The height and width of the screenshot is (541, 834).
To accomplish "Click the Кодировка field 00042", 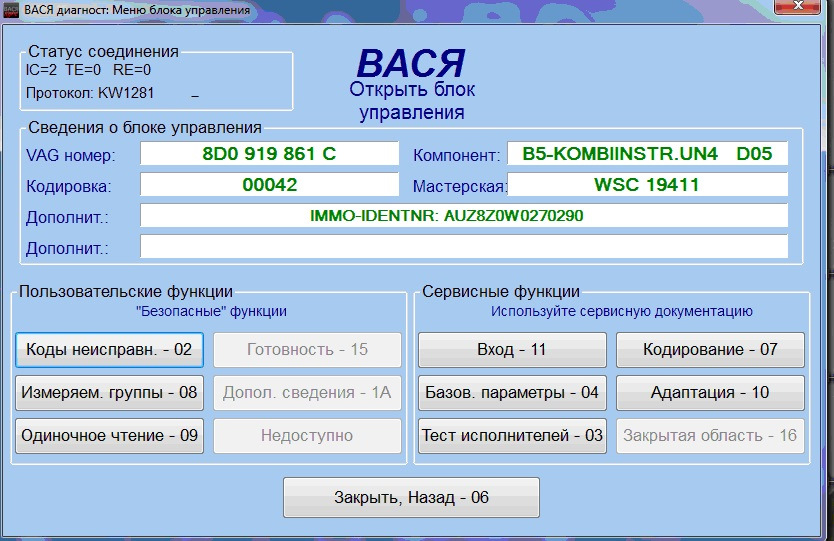I will click(269, 185).
